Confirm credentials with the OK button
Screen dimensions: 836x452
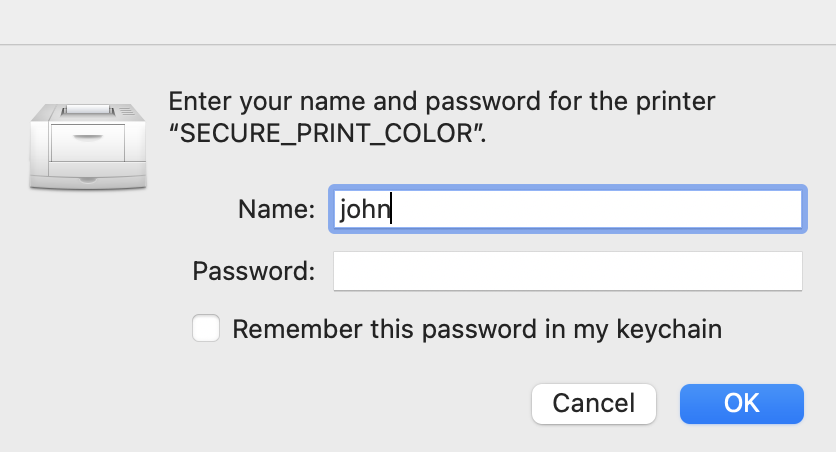coord(742,403)
